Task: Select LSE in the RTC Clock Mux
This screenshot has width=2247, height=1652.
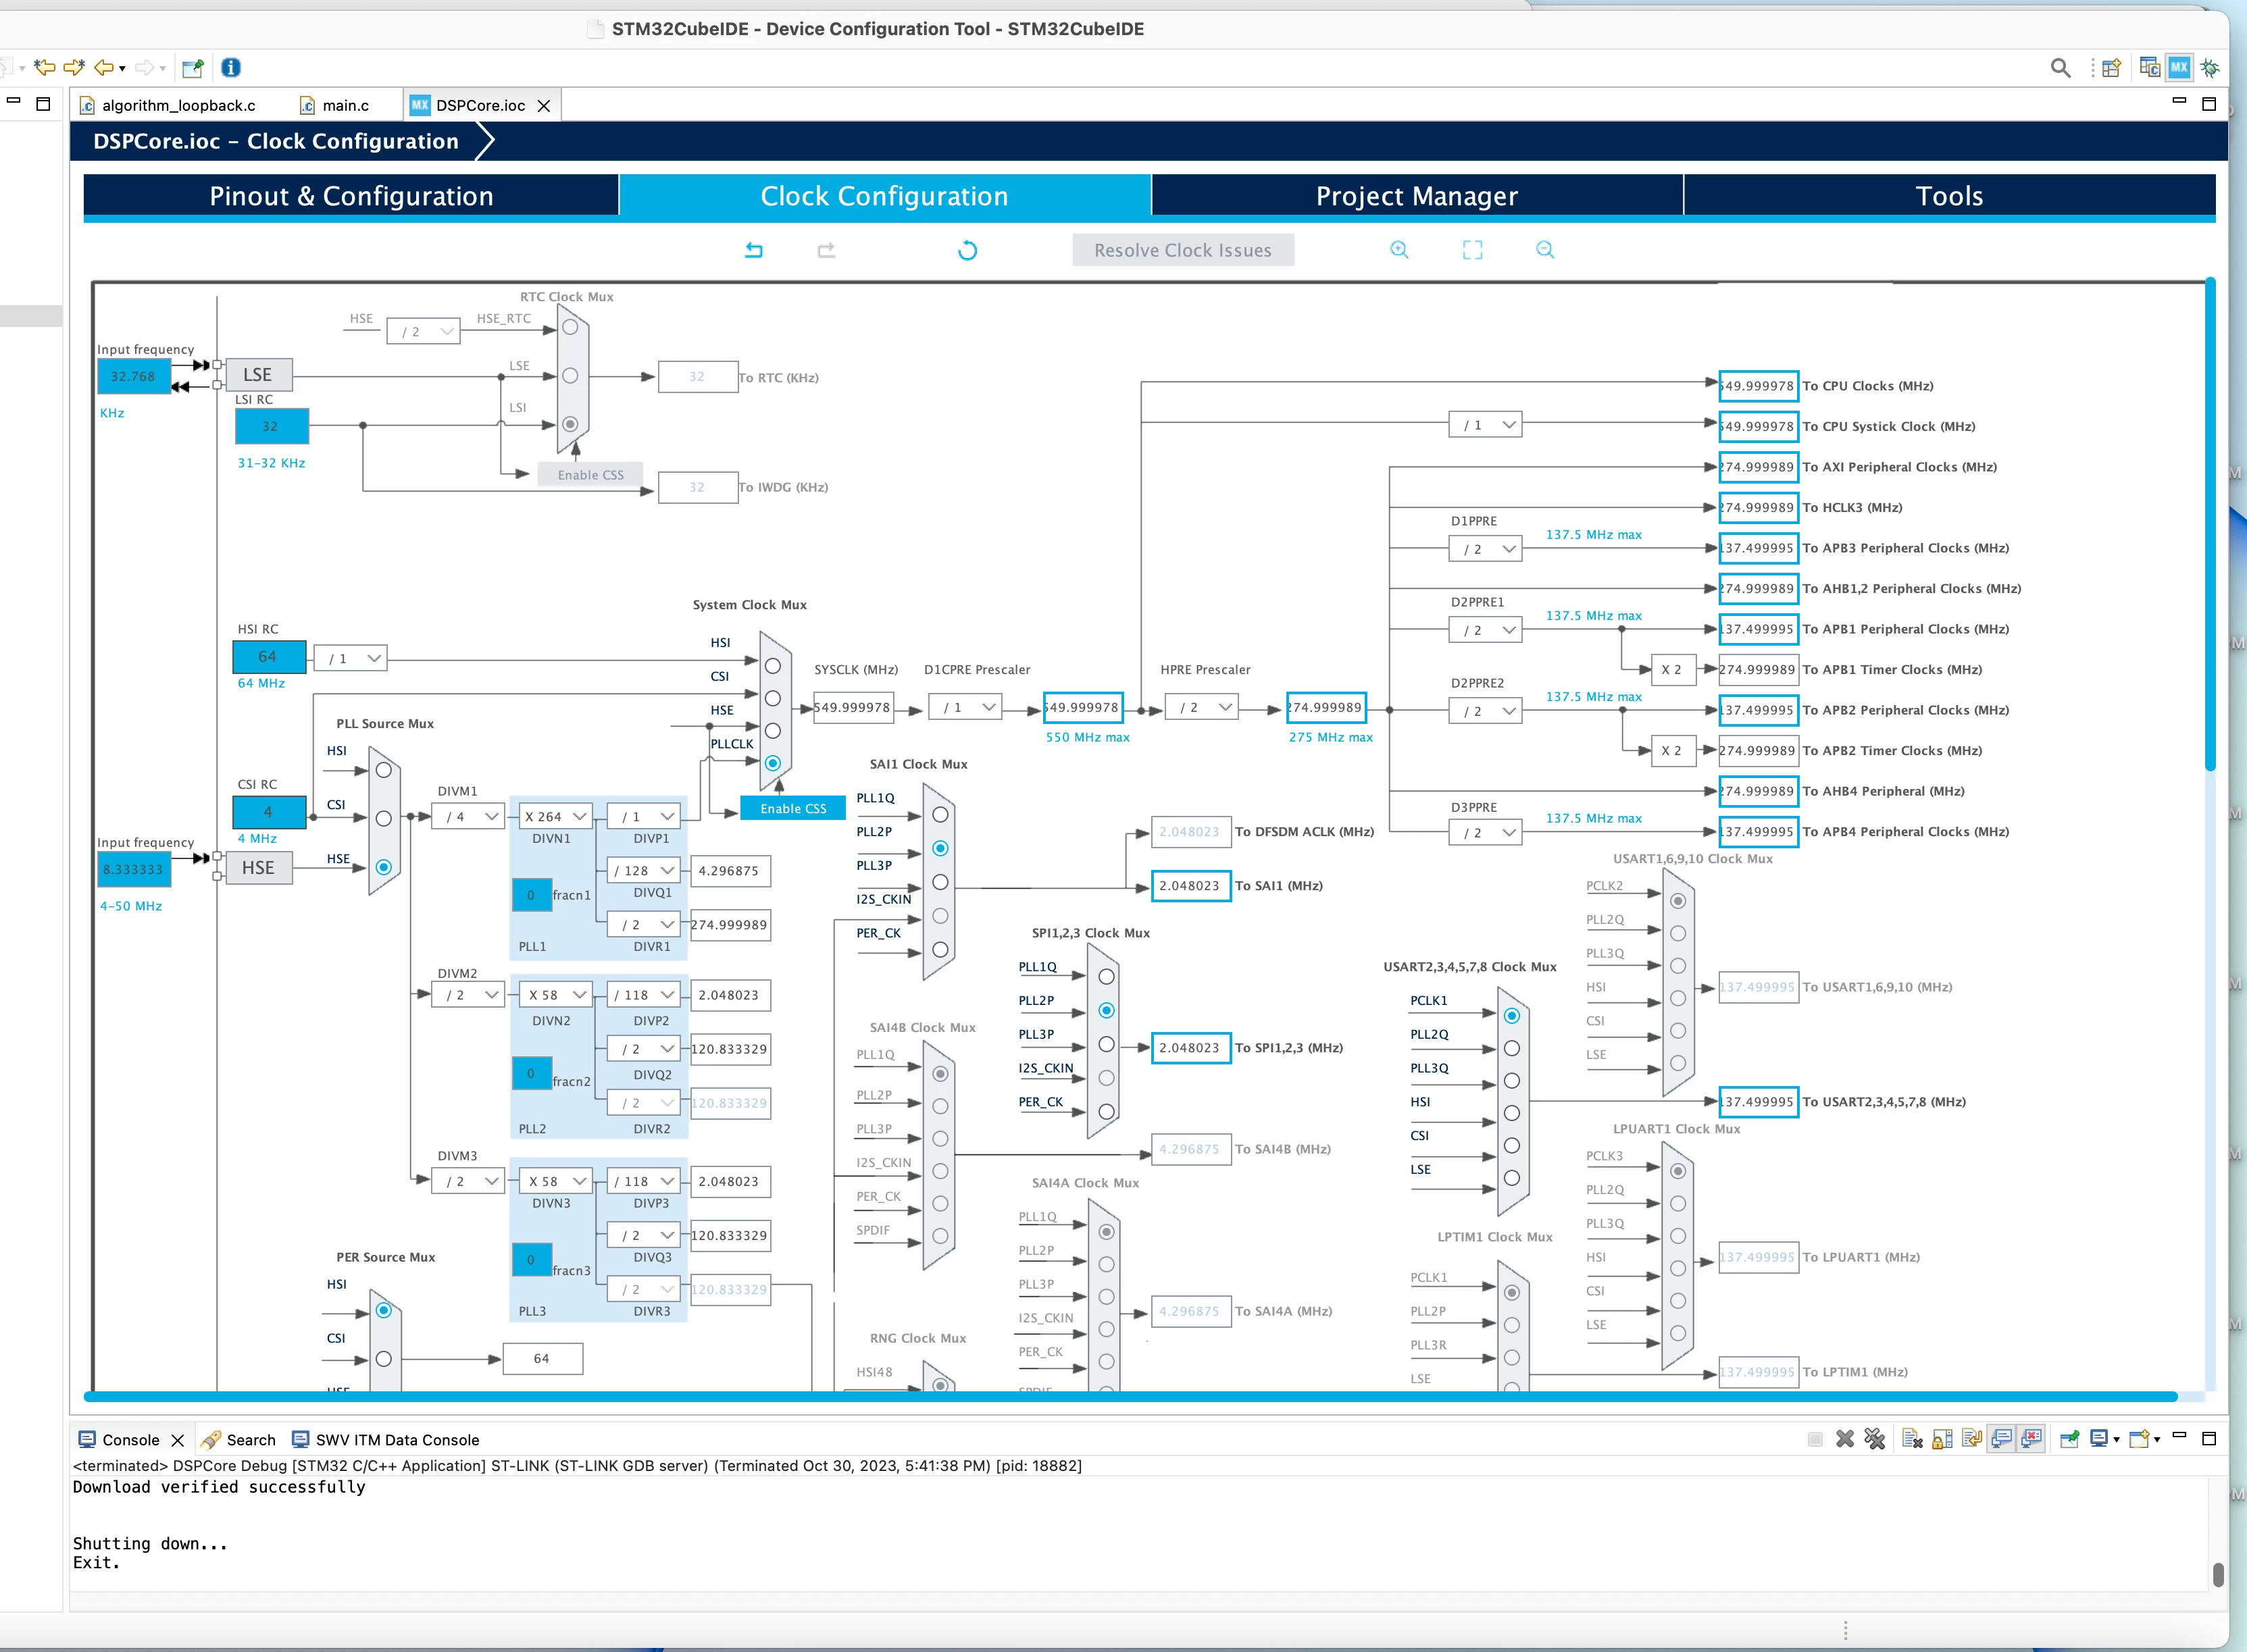Action: 570,376
